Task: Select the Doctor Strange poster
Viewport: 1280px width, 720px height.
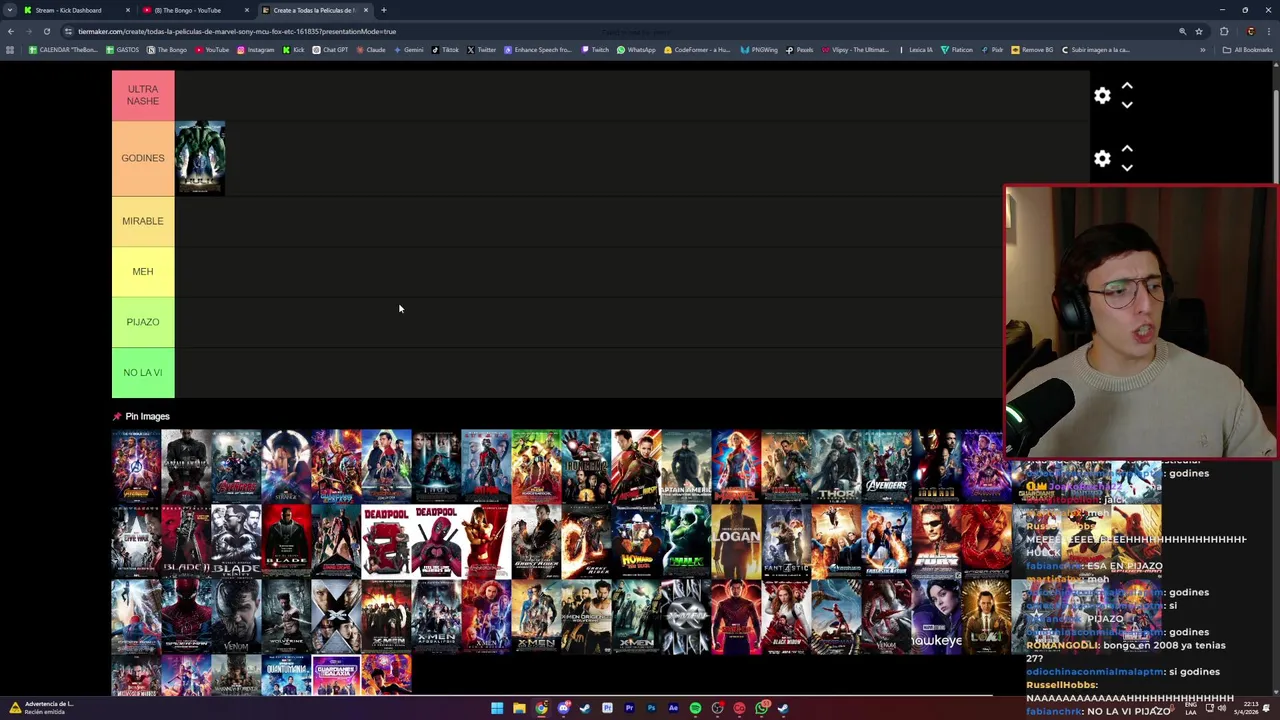Action: 286,467
